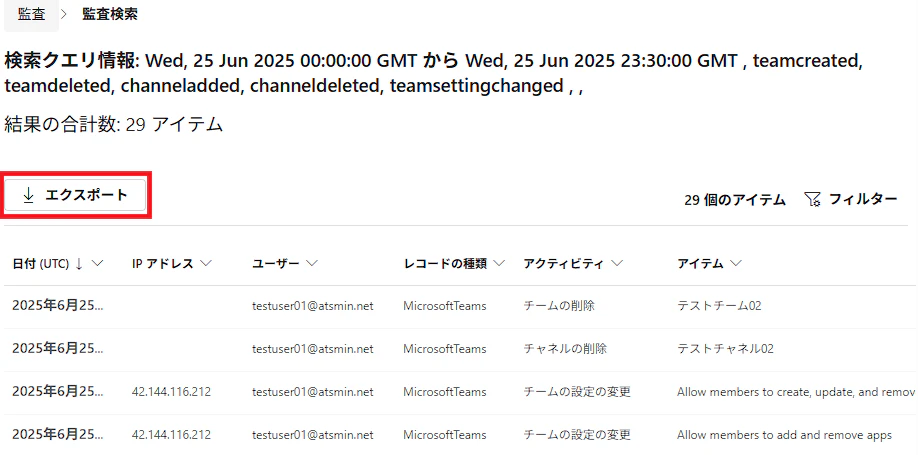Click the Export download arrow icon
Viewport: 918px width, 455px height.
tap(28, 196)
